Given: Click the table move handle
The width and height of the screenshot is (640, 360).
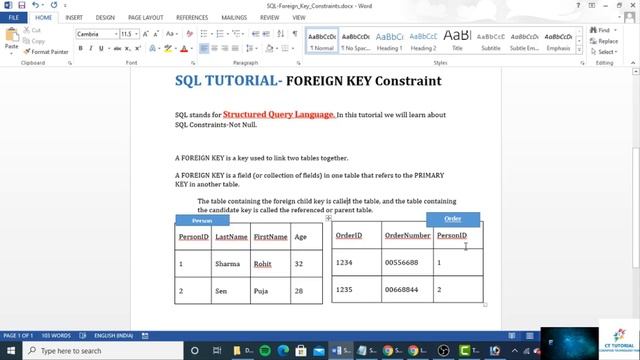Looking at the screenshot, I should [x=328, y=218].
